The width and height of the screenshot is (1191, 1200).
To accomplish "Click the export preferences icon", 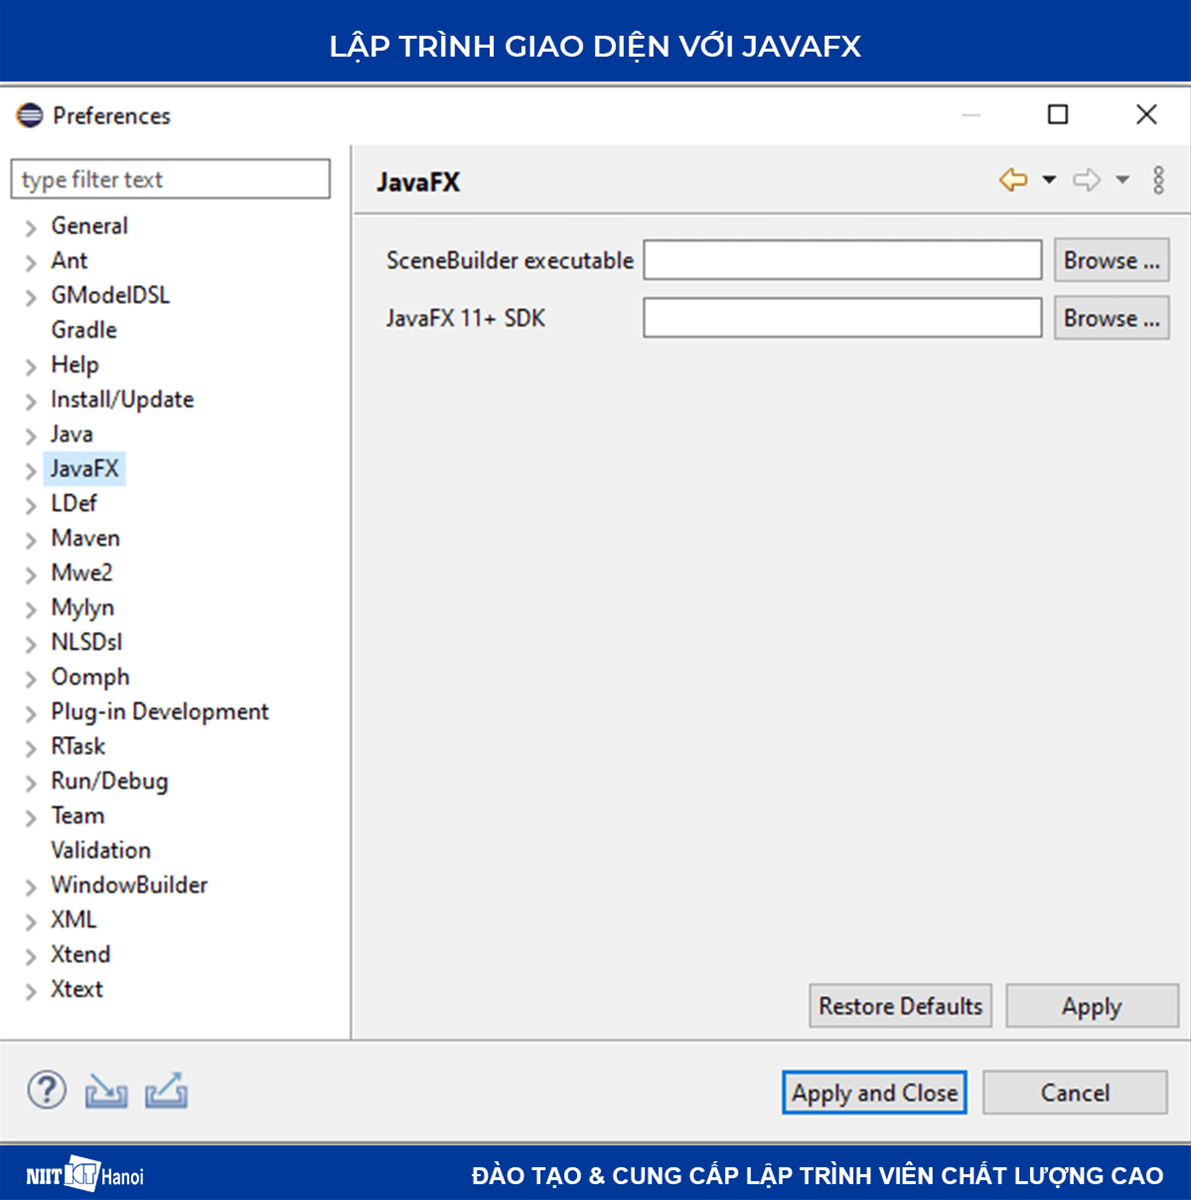I will [167, 1090].
